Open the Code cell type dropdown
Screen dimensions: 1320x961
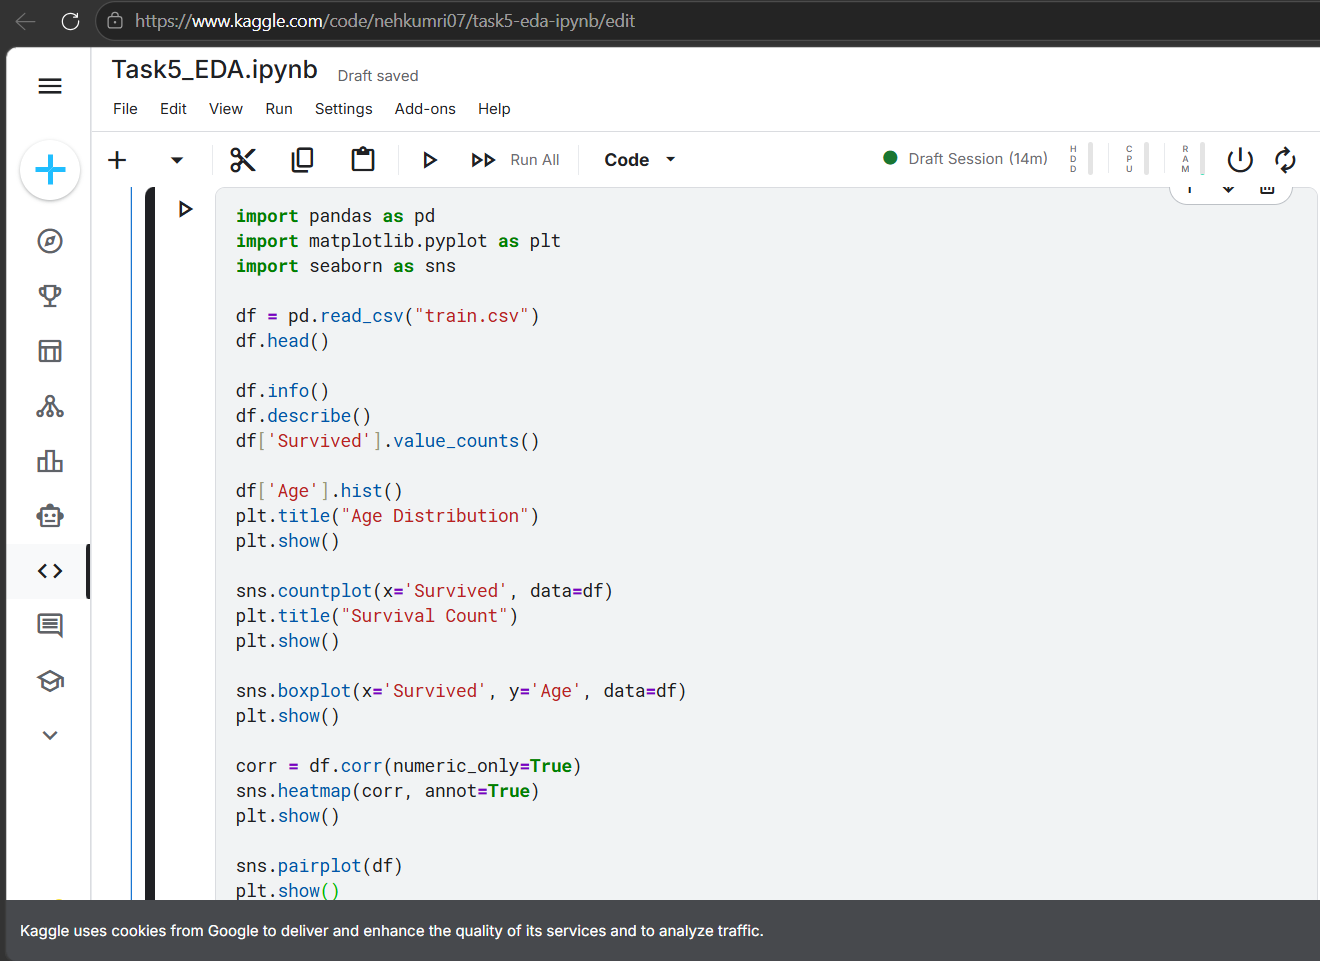(640, 160)
